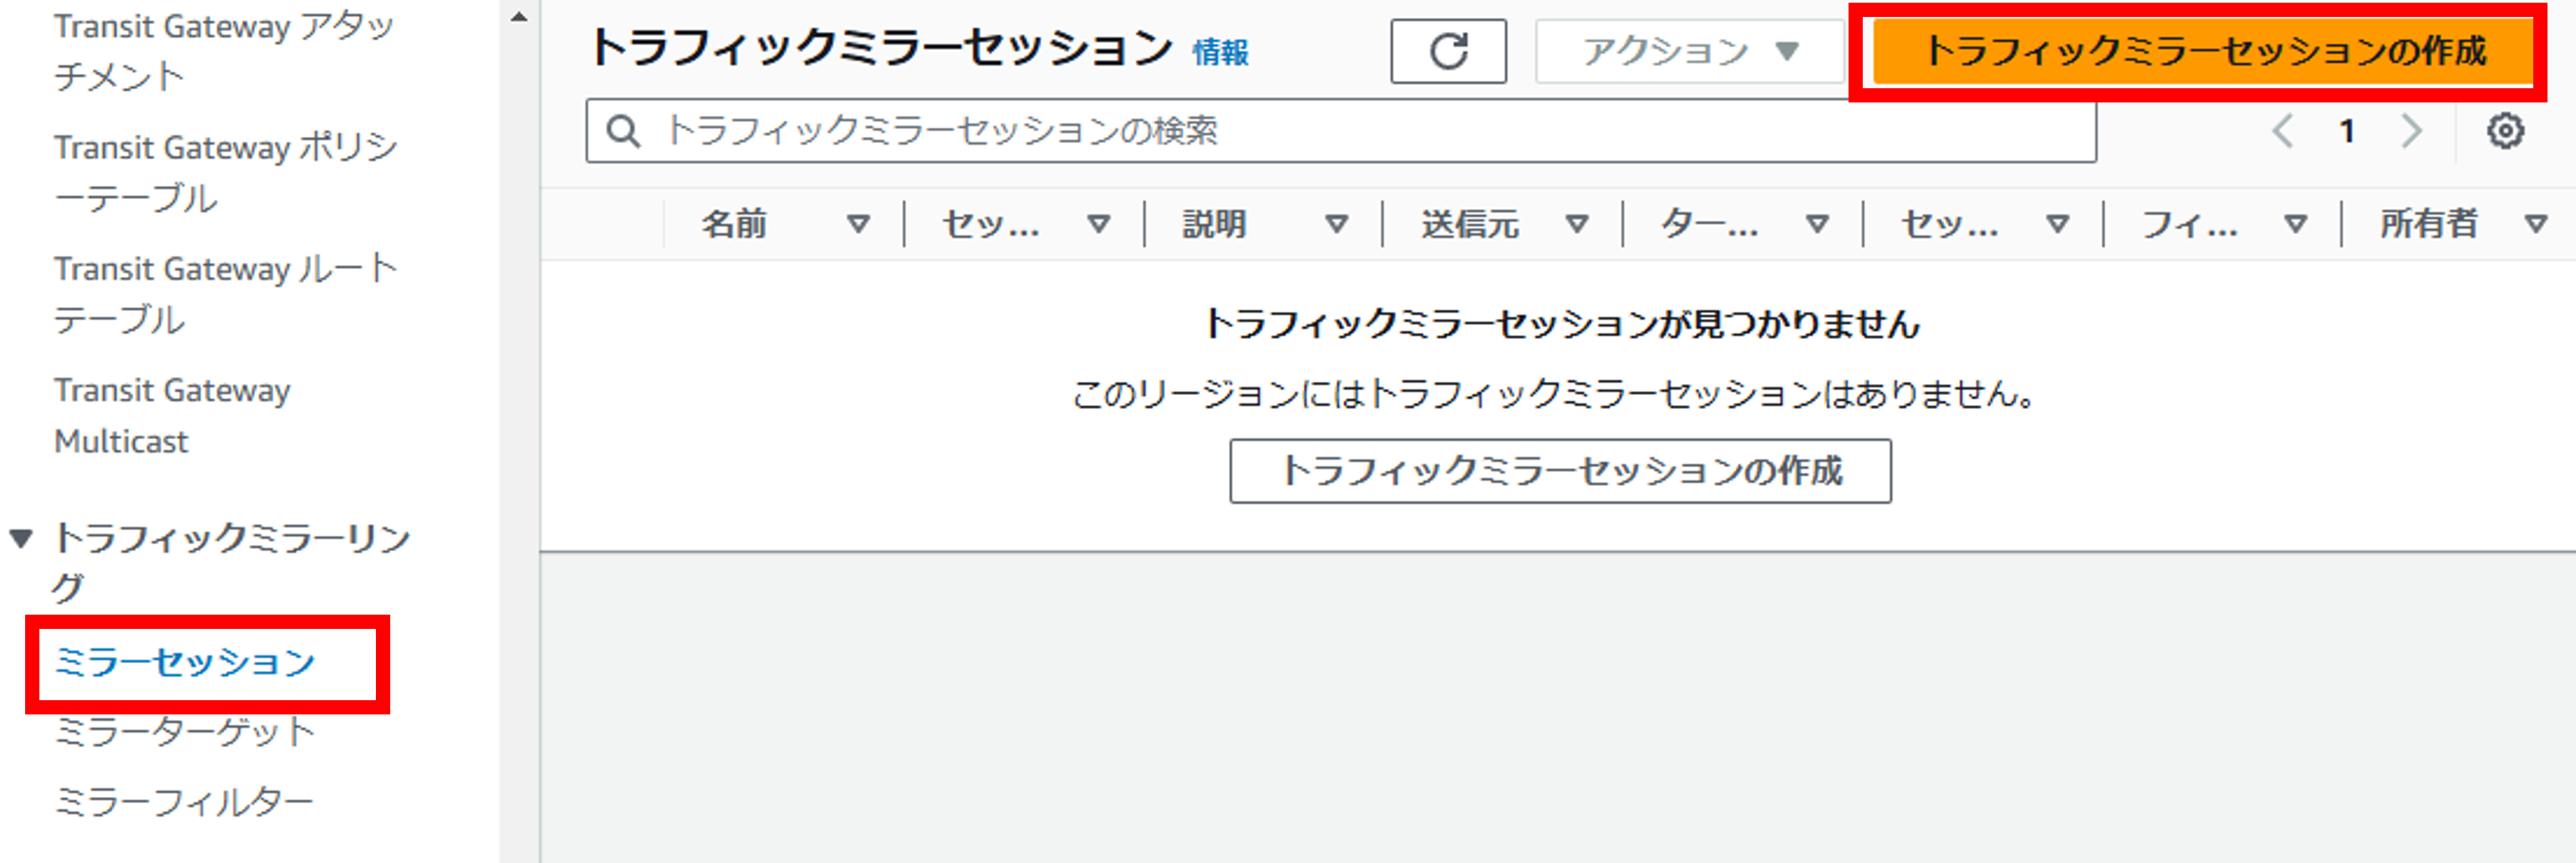Screen dimensions: 2576x863
Task: Click the refresh button
Action: (x=1448, y=51)
